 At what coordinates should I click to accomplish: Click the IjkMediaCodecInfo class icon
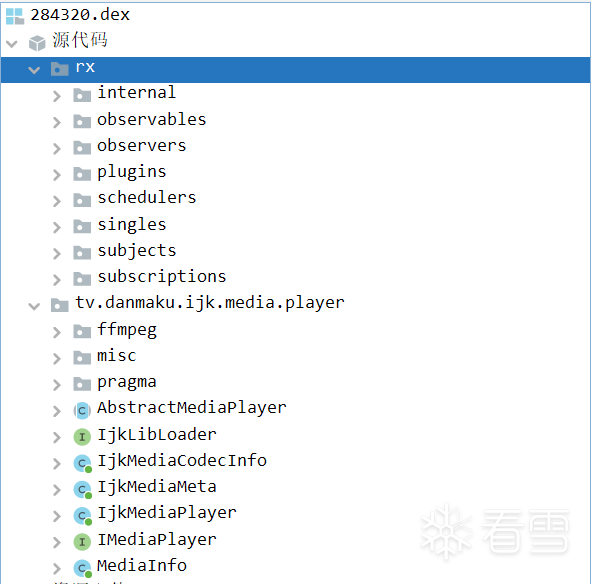click(83, 463)
